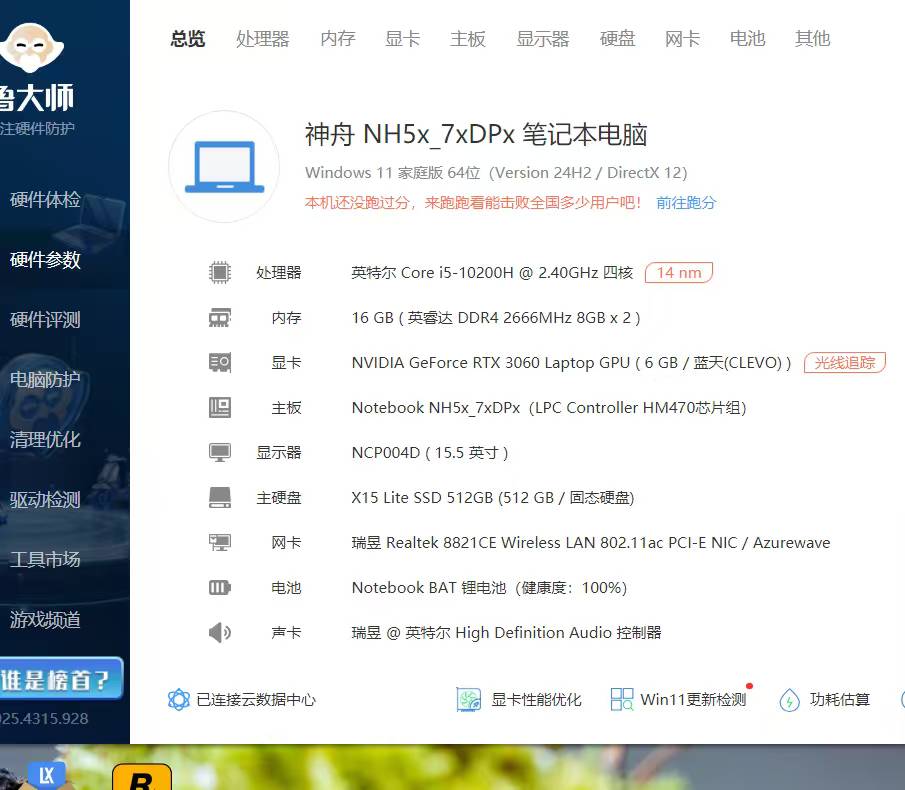The height and width of the screenshot is (790, 905).
Task: Click the 前往跑分 link
Action: [x=686, y=202]
